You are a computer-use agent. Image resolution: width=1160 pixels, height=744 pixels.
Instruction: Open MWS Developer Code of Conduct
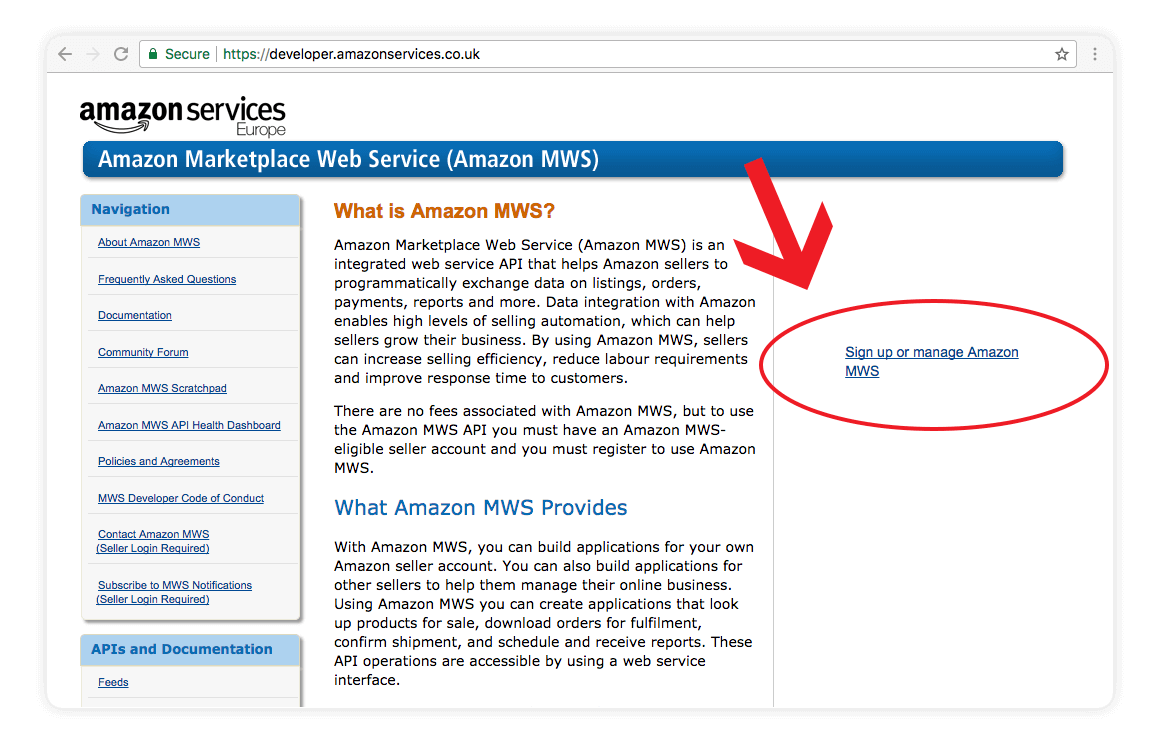point(181,498)
